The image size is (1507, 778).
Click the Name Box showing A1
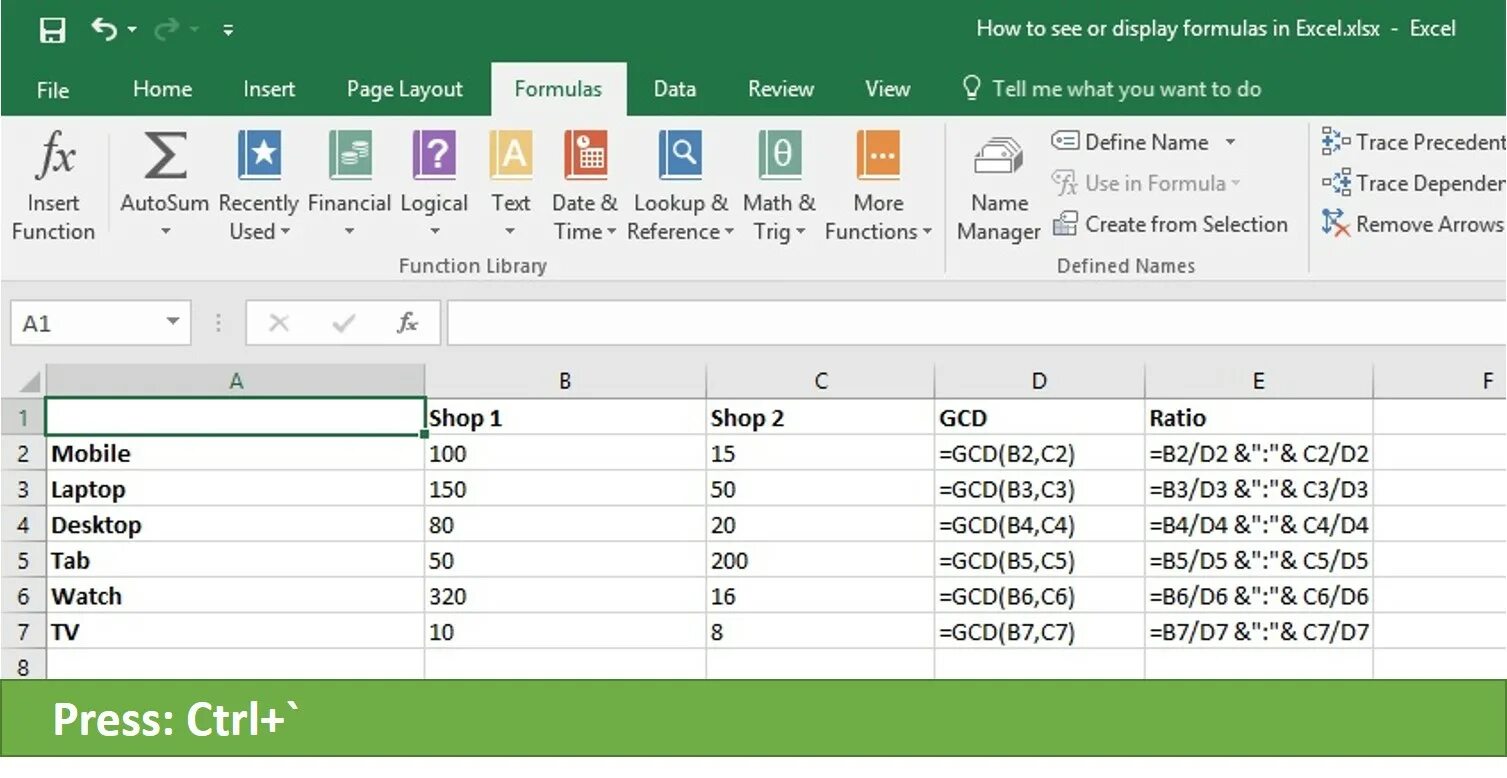(85, 323)
